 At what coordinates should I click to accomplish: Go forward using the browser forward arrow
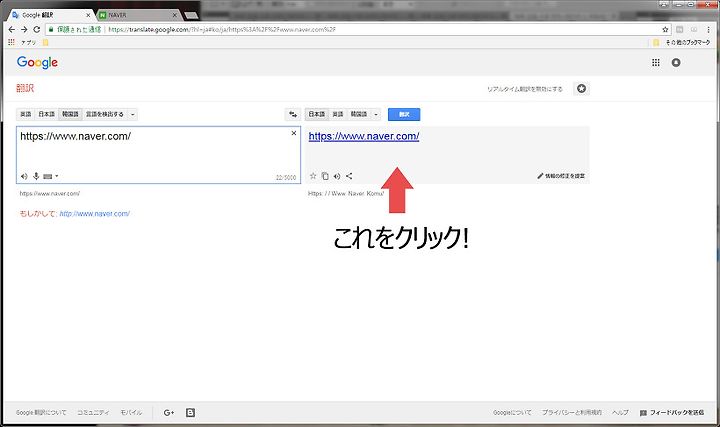click(x=24, y=29)
